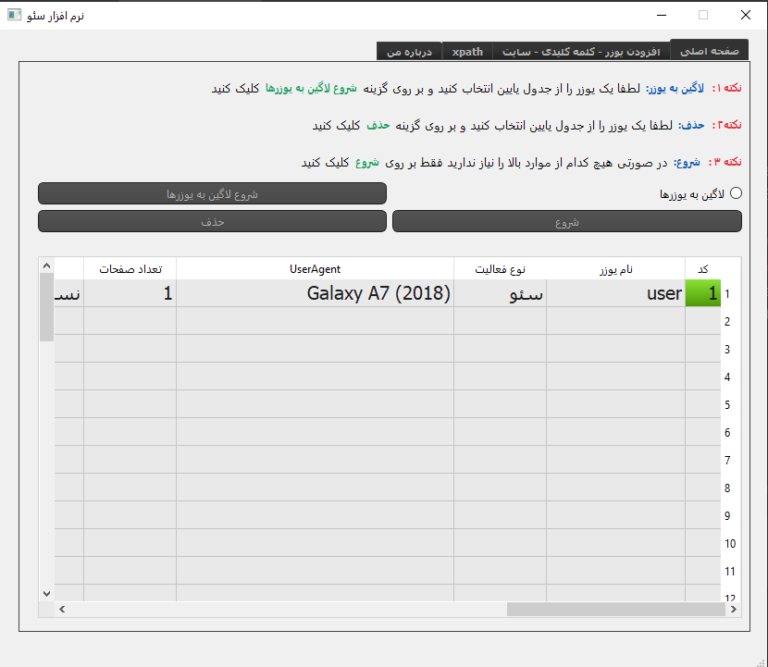Click the app icon in the title bar
The height and width of the screenshot is (667, 768).
14,15
